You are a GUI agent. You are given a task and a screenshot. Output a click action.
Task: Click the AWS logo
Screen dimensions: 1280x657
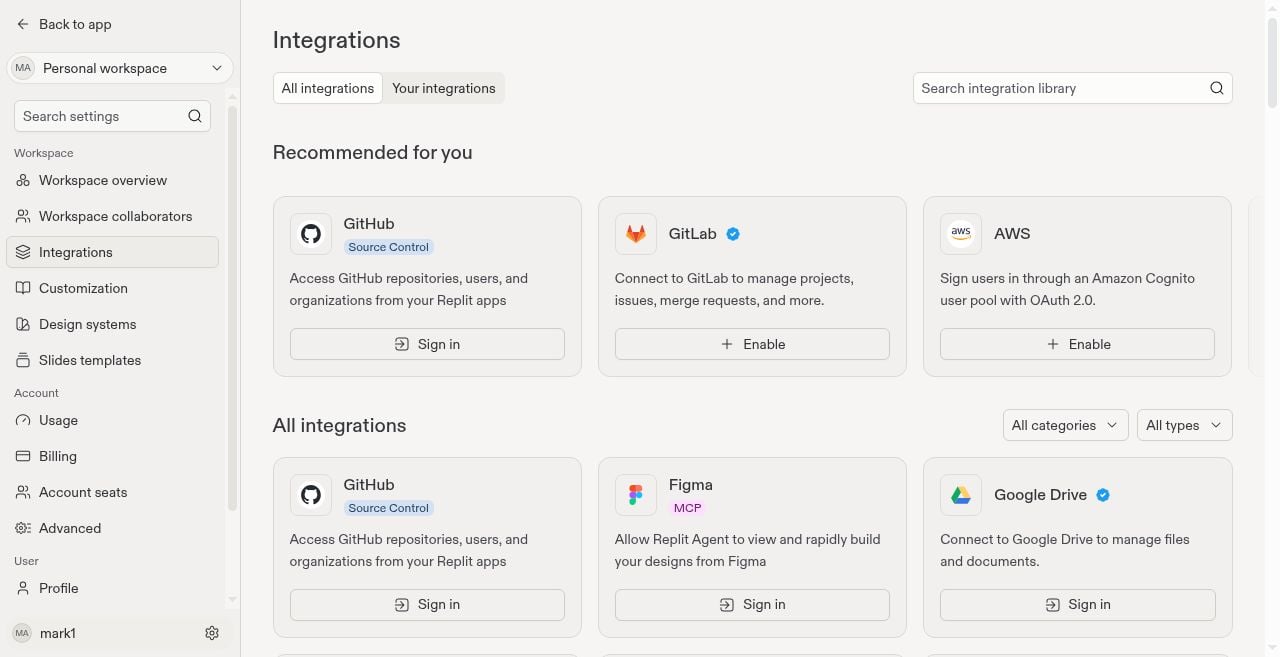pos(961,234)
